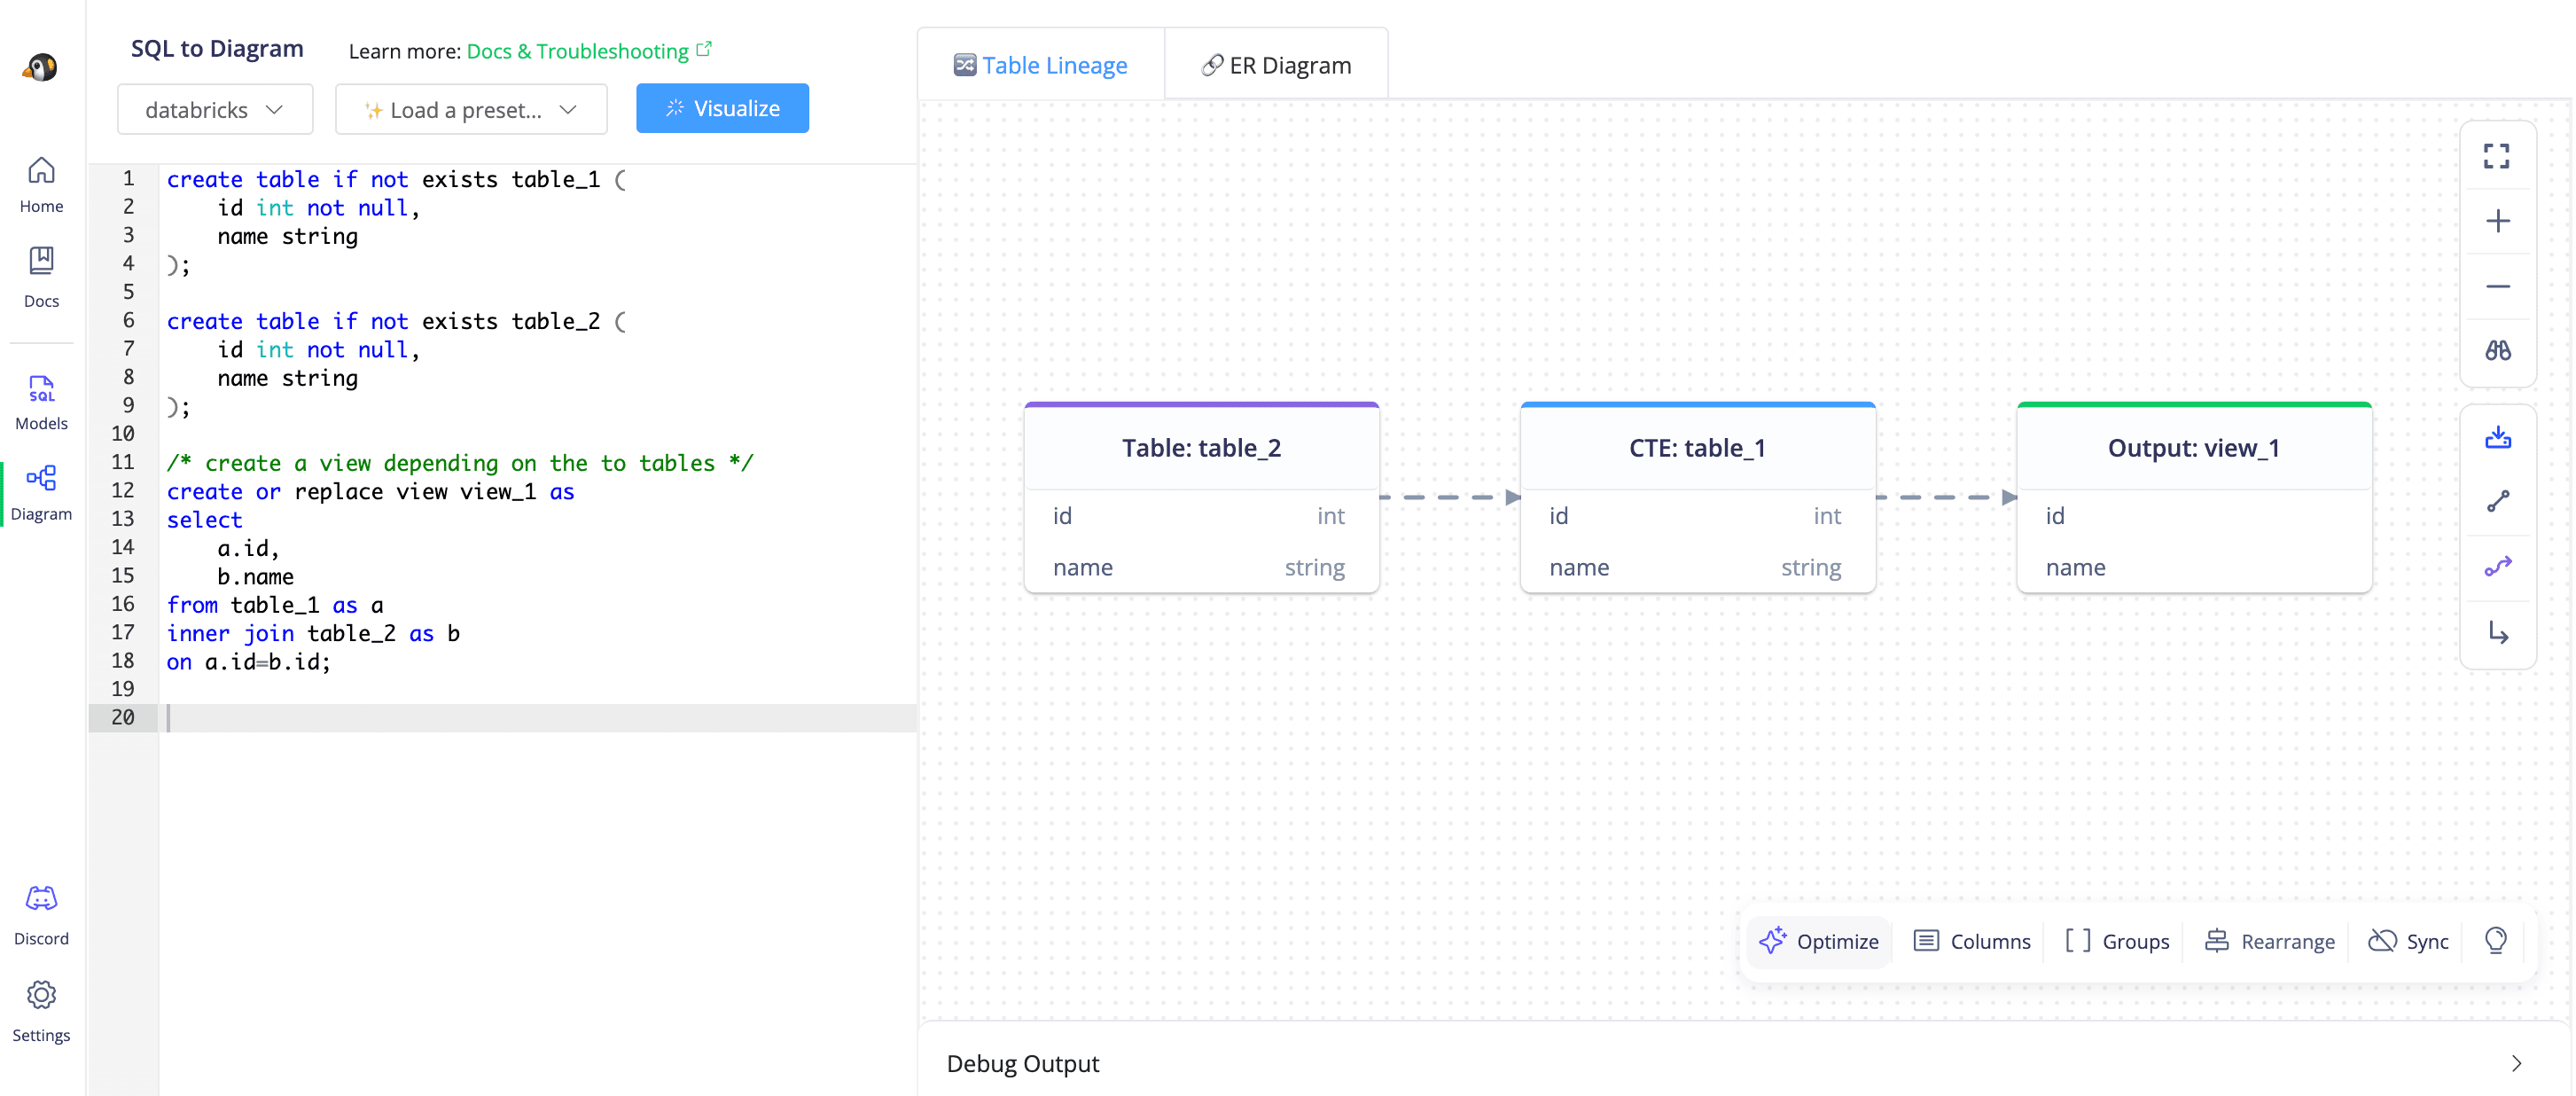The width and height of the screenshot is (2576, 1096).
Task: Open the Load a preset dropdown
Action: tap(471, 109)
